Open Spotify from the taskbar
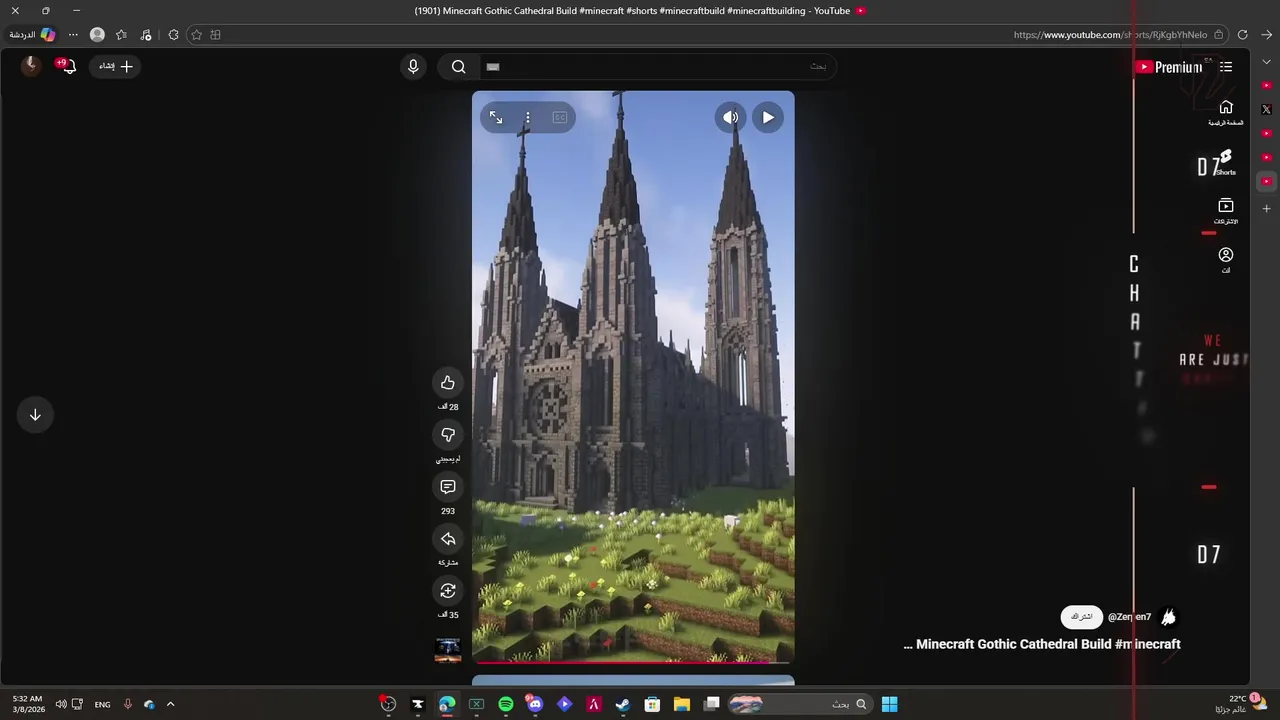Viewport: 1280px width, 720px height. (506, 704)
